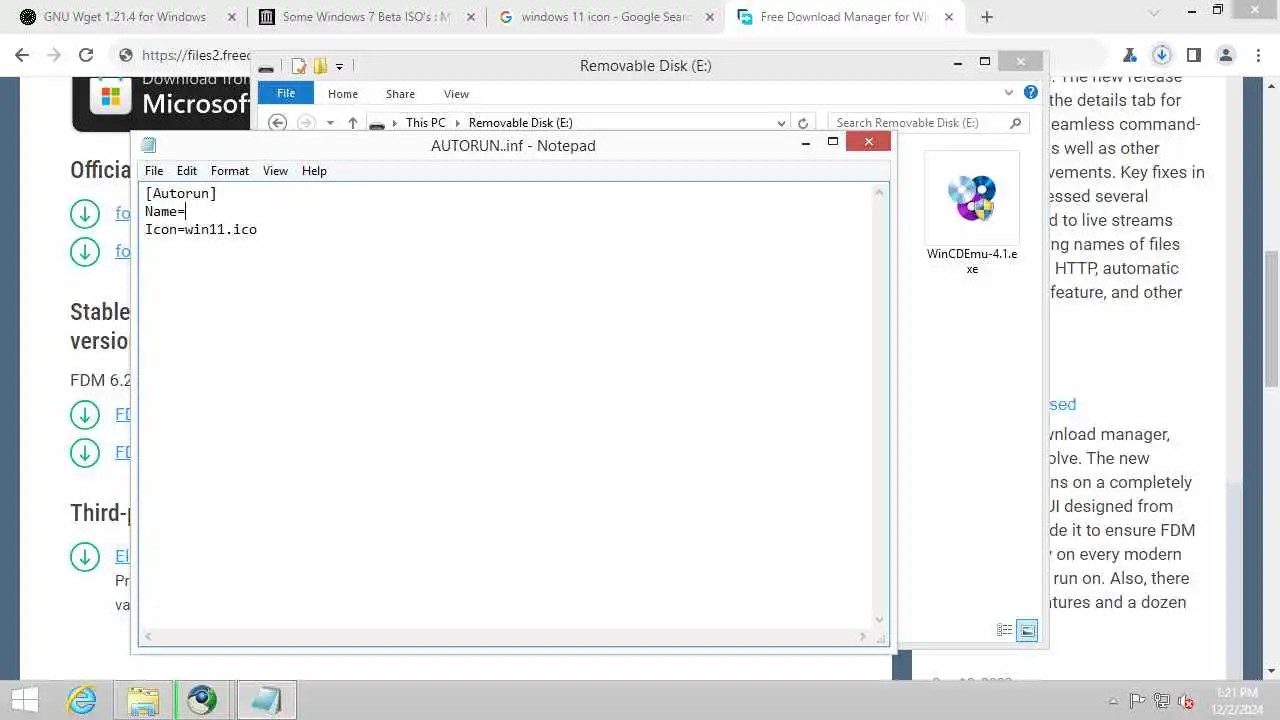Click the Icon=win11.ico line in Notepad
Screen dimensions: 1280x720
click(201, 229)
